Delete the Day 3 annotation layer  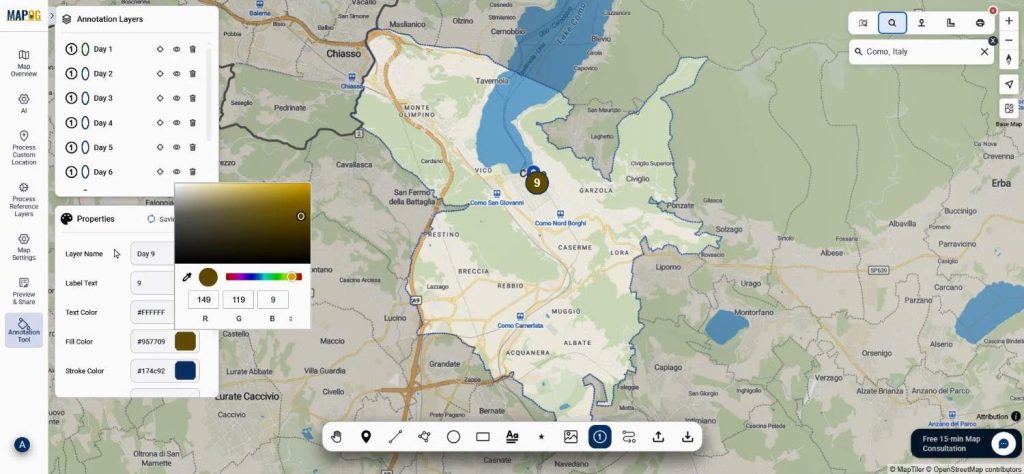(x=192, y=98)
